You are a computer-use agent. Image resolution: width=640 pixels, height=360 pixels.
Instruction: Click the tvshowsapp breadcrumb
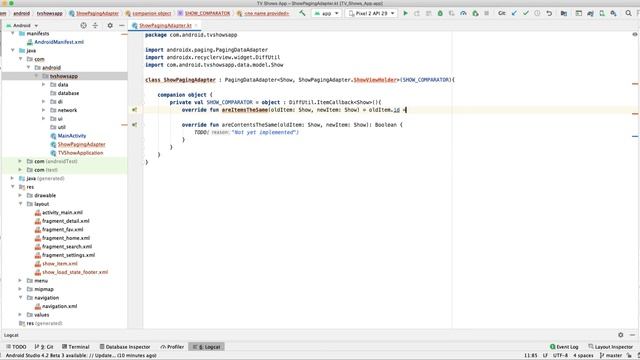click(49, 13)
